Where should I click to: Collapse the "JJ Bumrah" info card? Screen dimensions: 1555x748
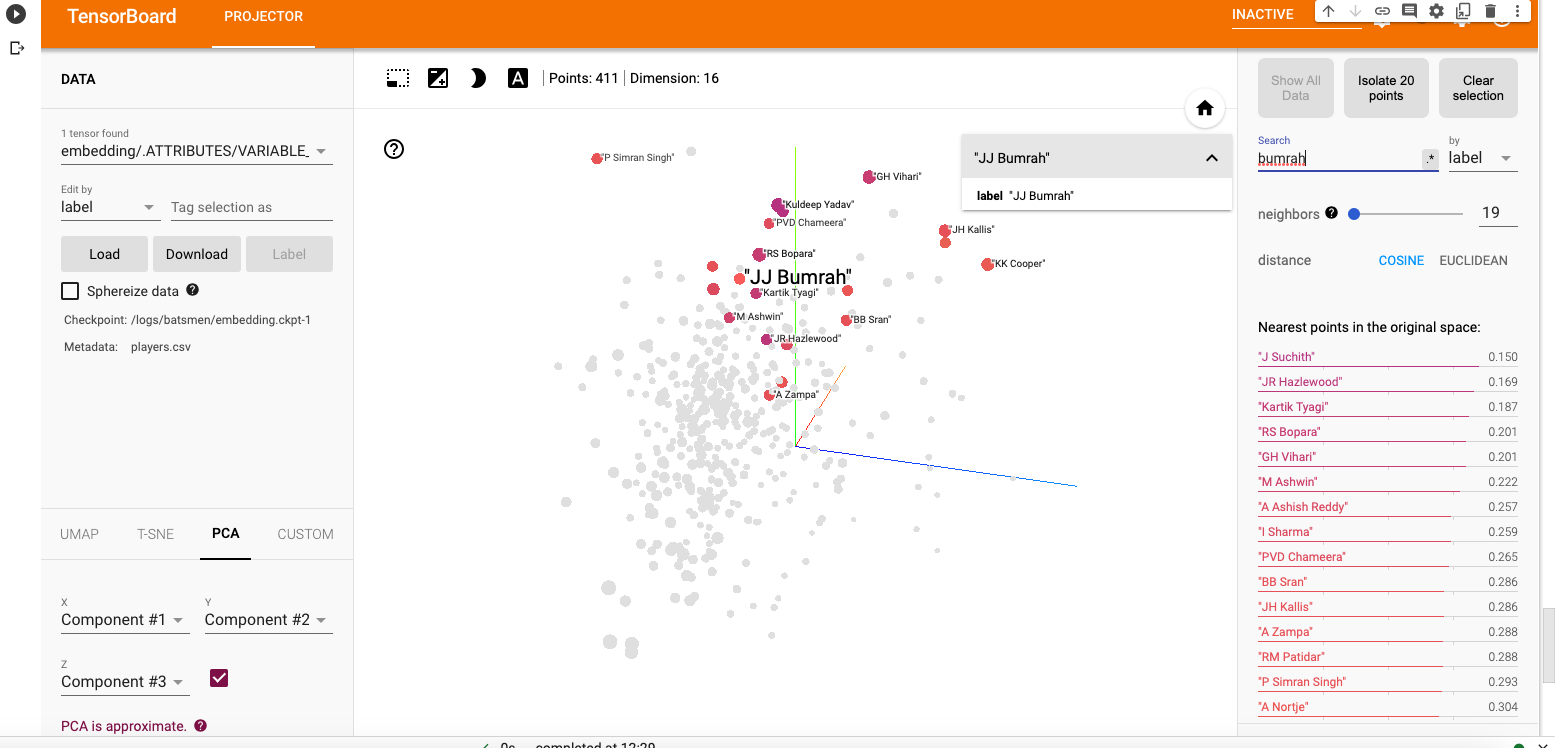(1211, 158)
